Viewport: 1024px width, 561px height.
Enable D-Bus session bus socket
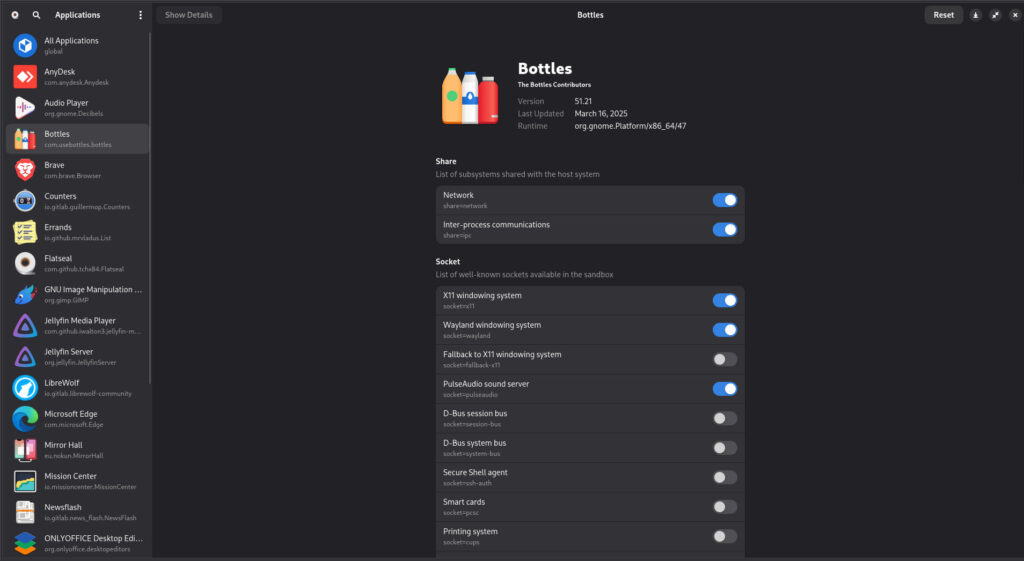coord(725,418)
